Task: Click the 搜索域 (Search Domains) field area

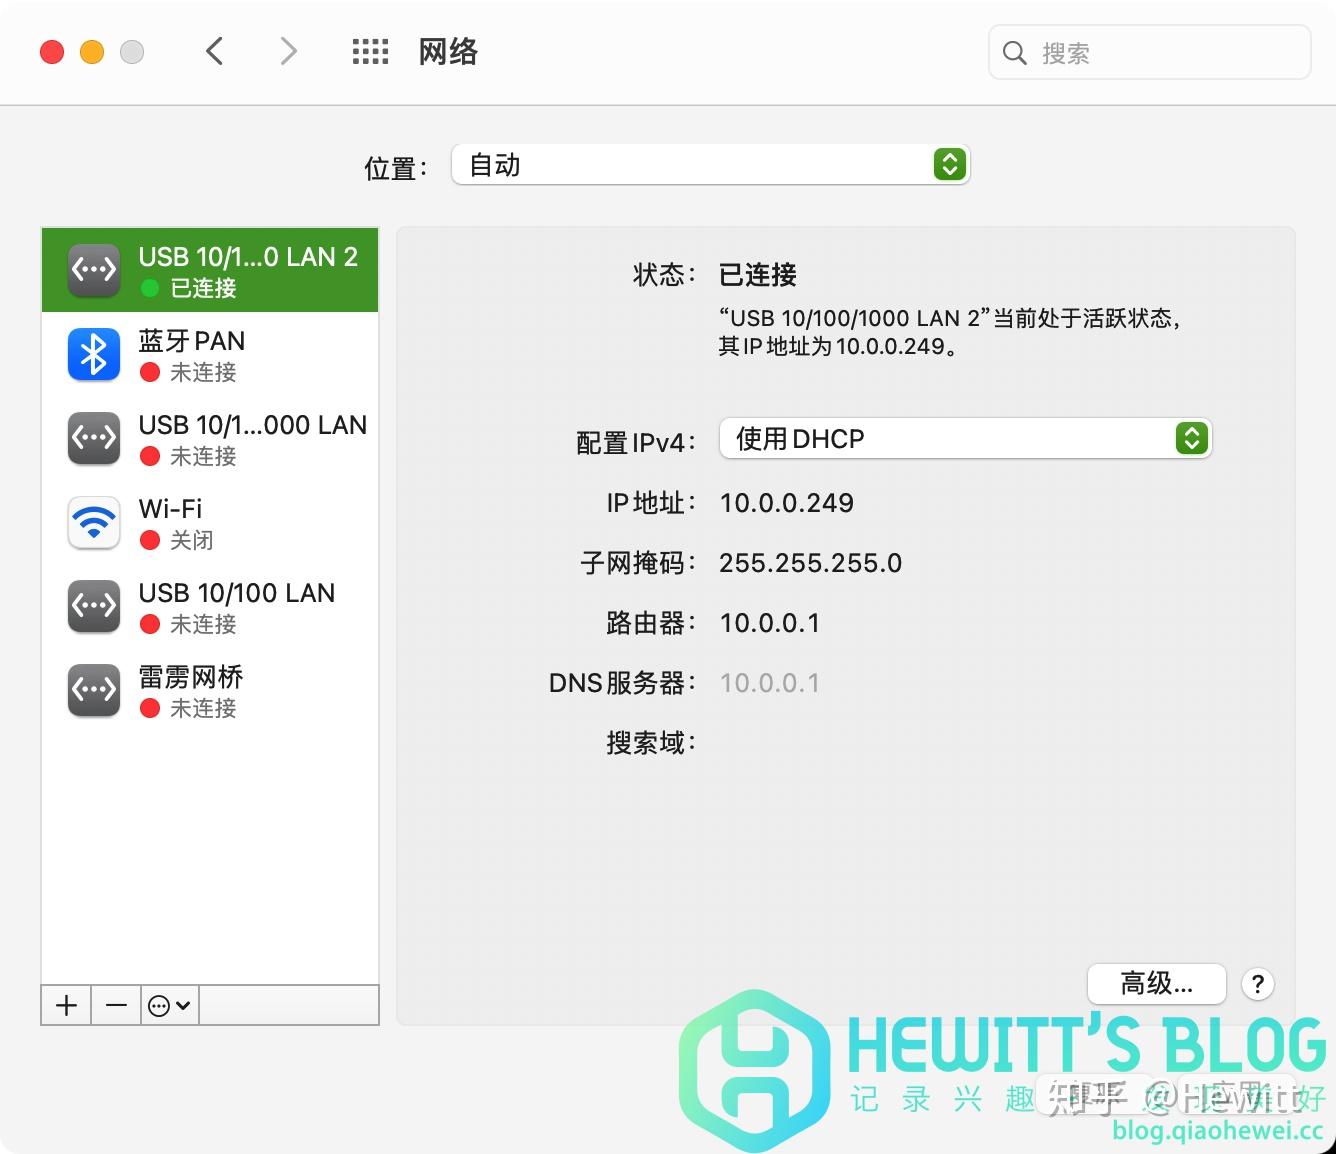Action: [800, 742]
